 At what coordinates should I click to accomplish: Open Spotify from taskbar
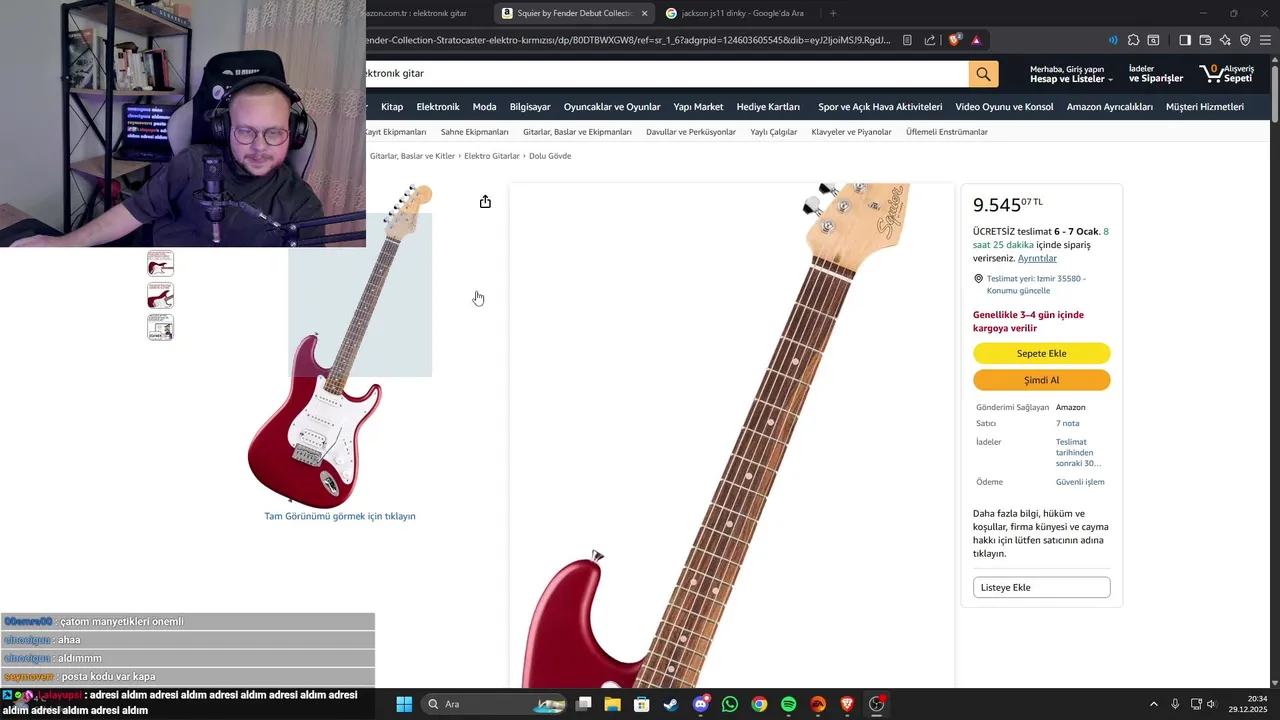tap(788, 704)
